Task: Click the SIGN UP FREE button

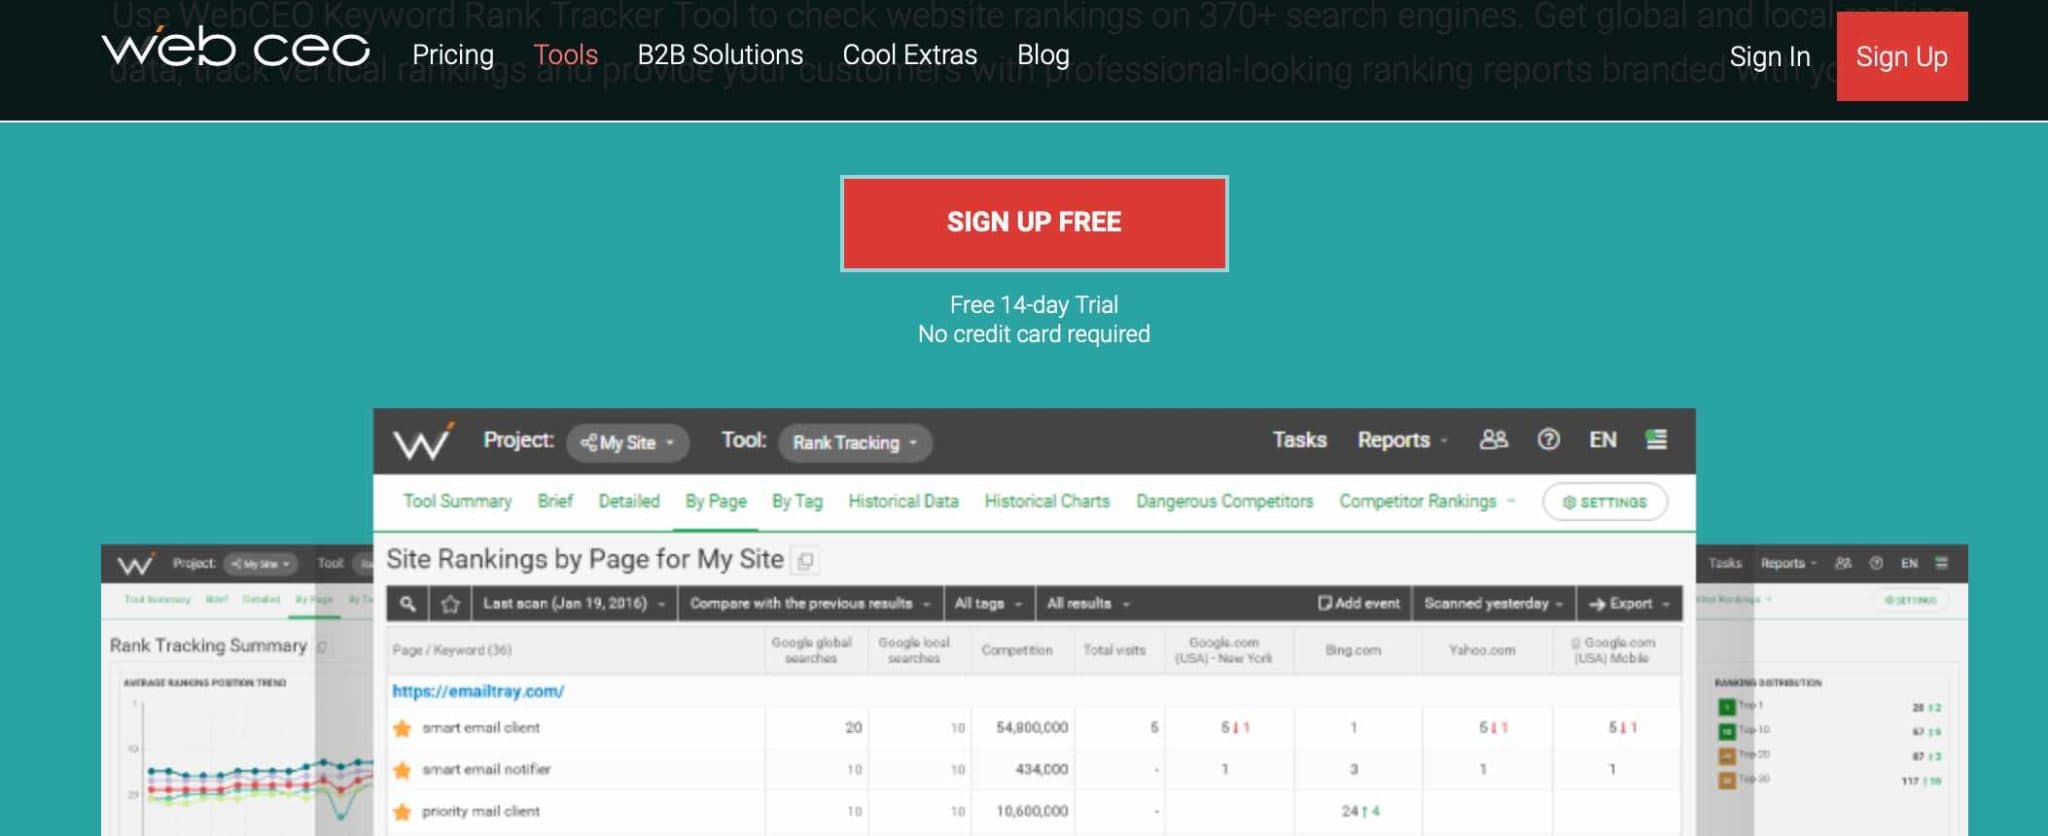Action: (1034, 223)
